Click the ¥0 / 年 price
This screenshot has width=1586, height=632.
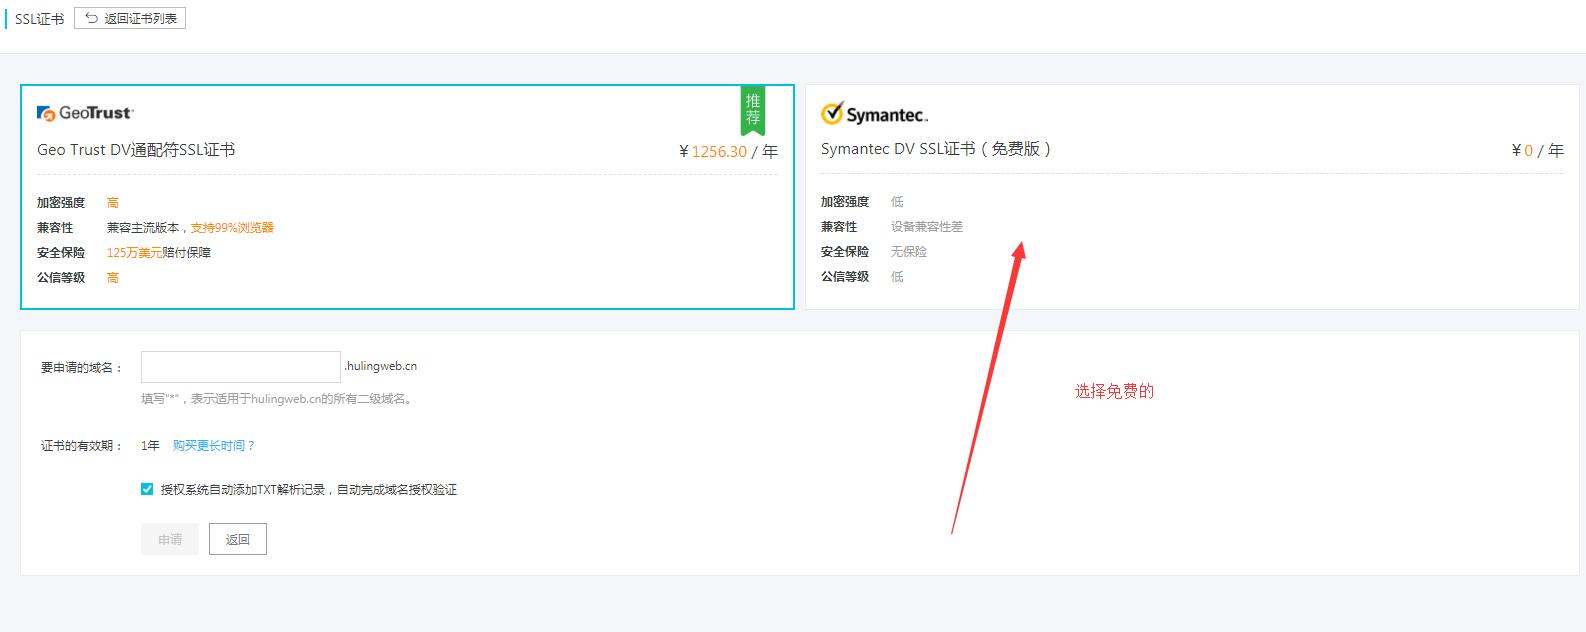point(1537,150)
